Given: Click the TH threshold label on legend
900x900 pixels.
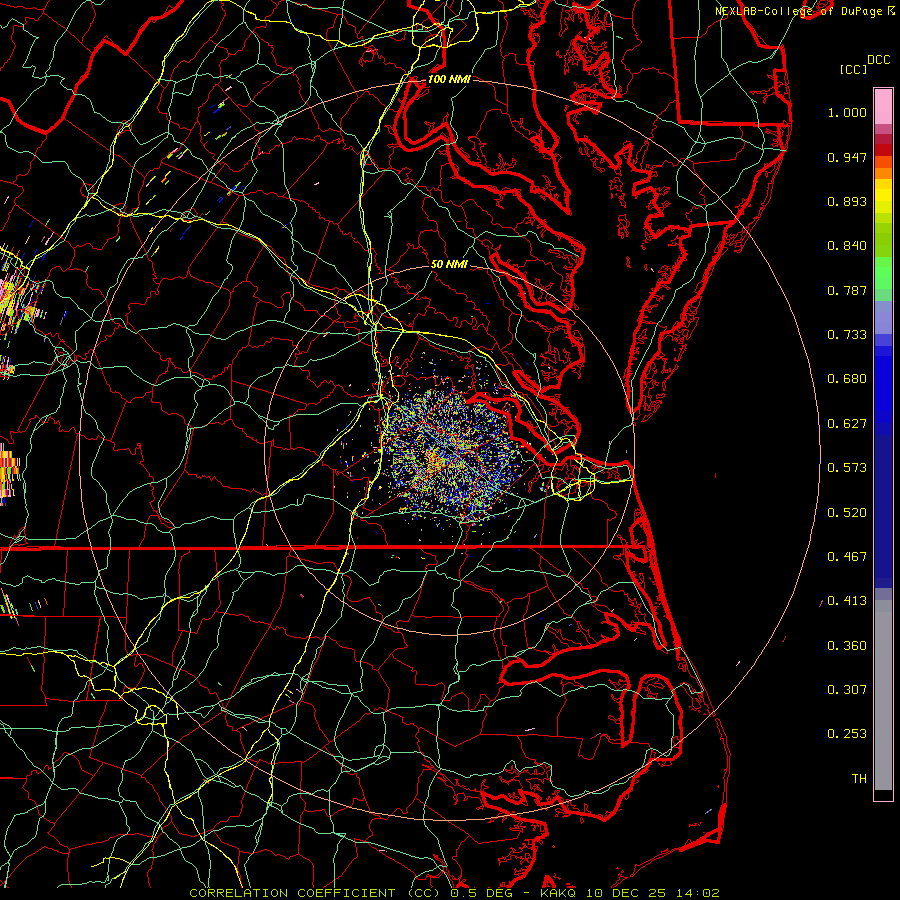Looking at the screenshot, I should point(859,779).
